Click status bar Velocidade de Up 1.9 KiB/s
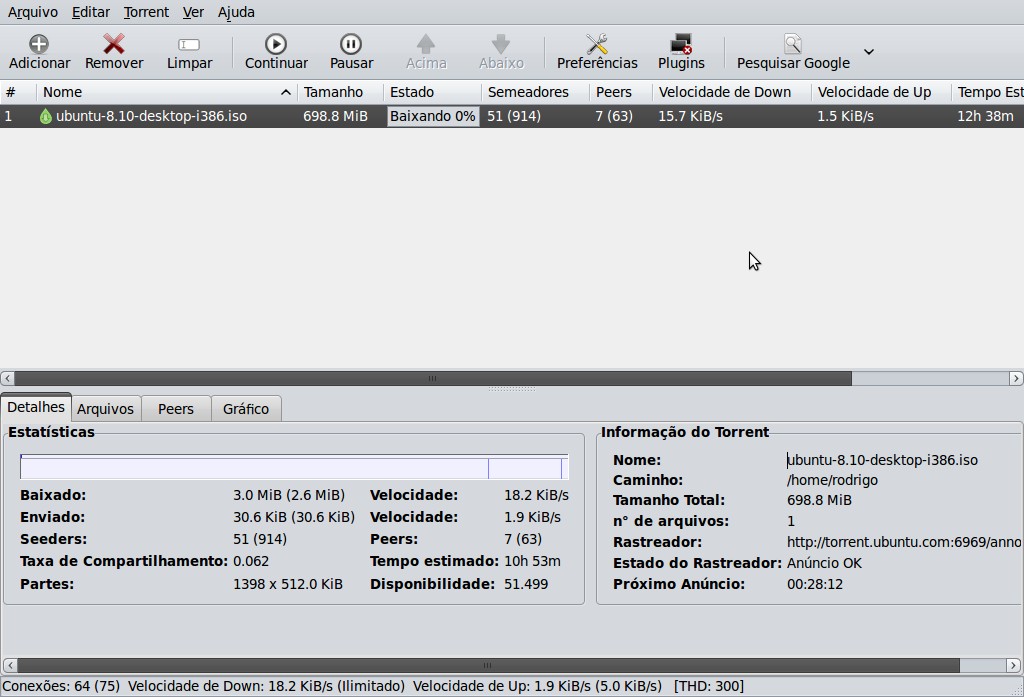This screenshot has width=1024, height=697. click(x=537, y=687)
